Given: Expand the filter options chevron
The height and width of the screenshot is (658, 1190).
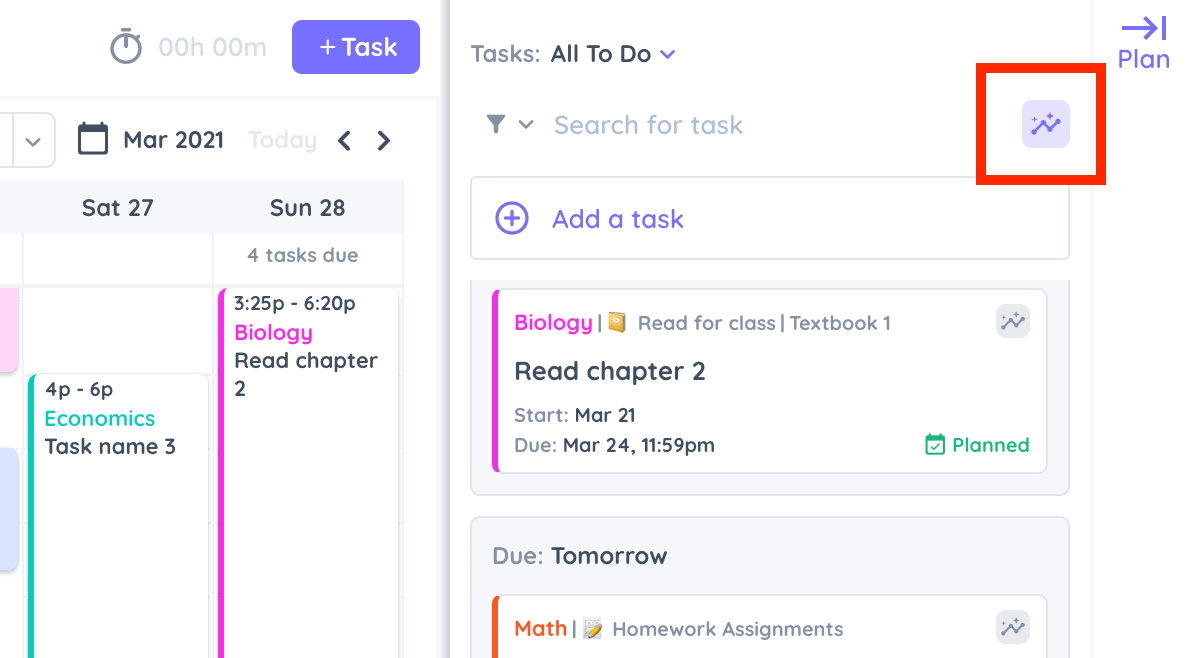Looking at the screenshot, I should [x=526, y=124].
